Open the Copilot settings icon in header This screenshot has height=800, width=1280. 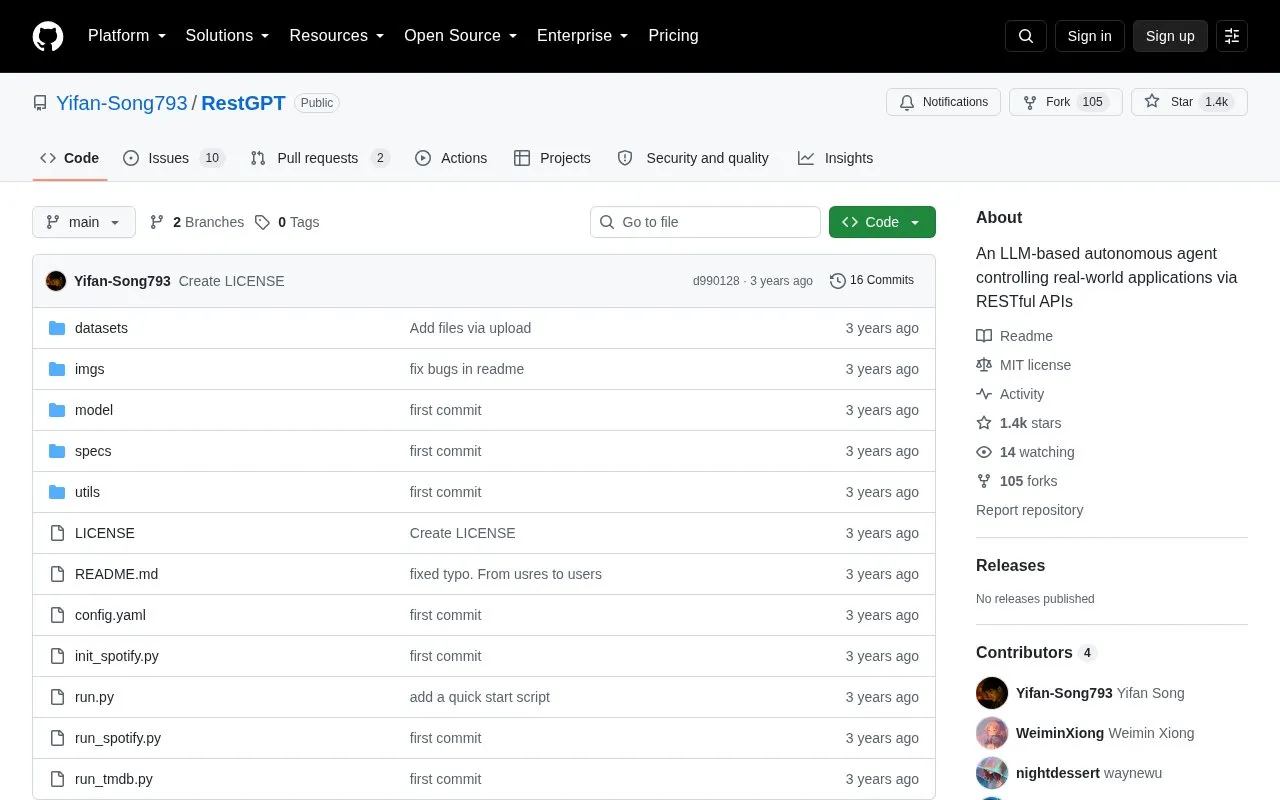[1232, 36]
